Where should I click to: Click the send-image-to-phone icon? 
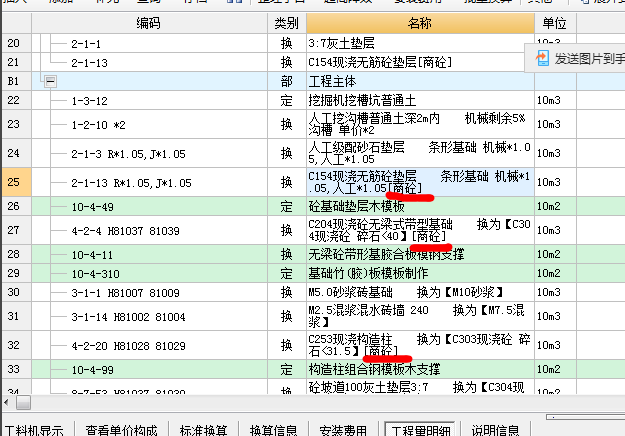[543, 59]
